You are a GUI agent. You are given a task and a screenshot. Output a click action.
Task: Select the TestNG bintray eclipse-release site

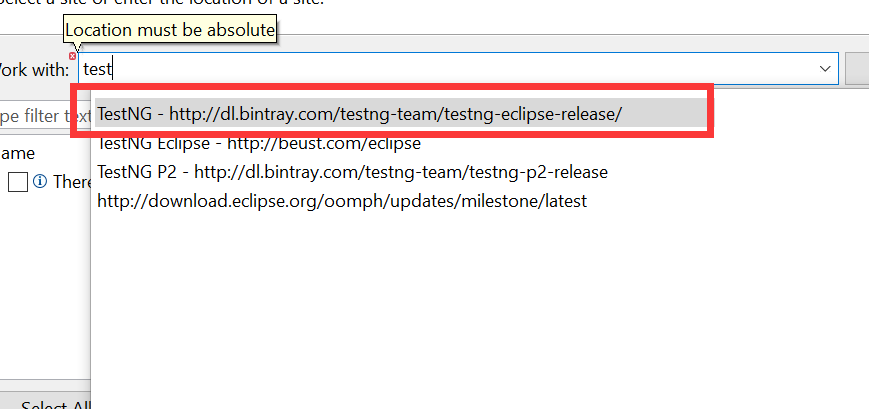400,114
